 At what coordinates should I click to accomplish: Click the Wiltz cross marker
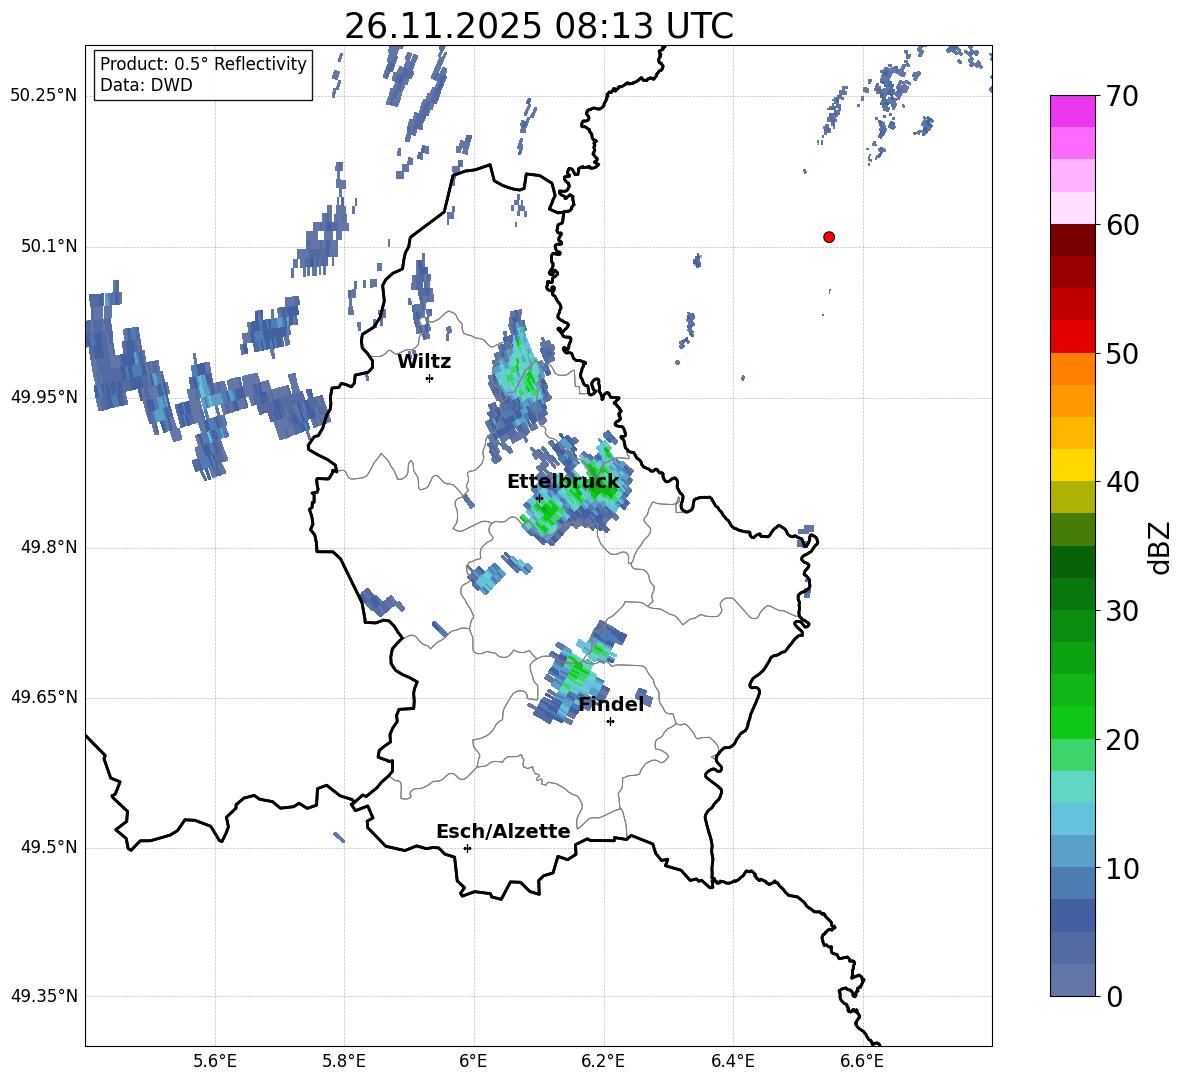(430, 378)
